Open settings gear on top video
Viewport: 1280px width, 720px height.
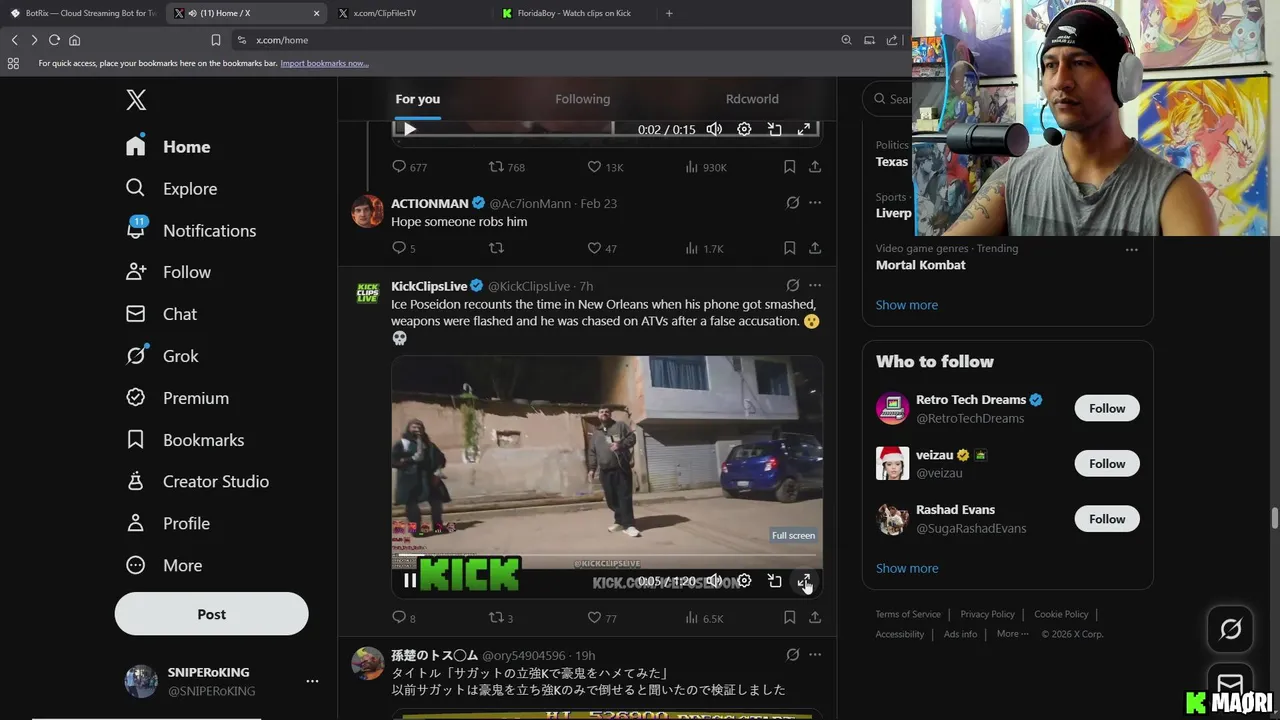pos(744,129)
